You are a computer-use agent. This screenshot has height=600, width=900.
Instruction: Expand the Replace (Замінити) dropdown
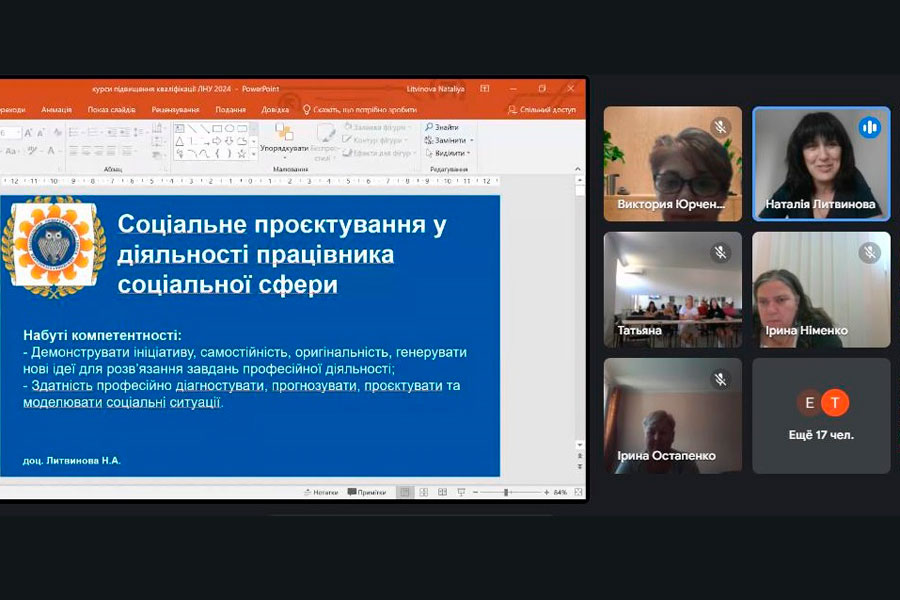tap(471, 141)
